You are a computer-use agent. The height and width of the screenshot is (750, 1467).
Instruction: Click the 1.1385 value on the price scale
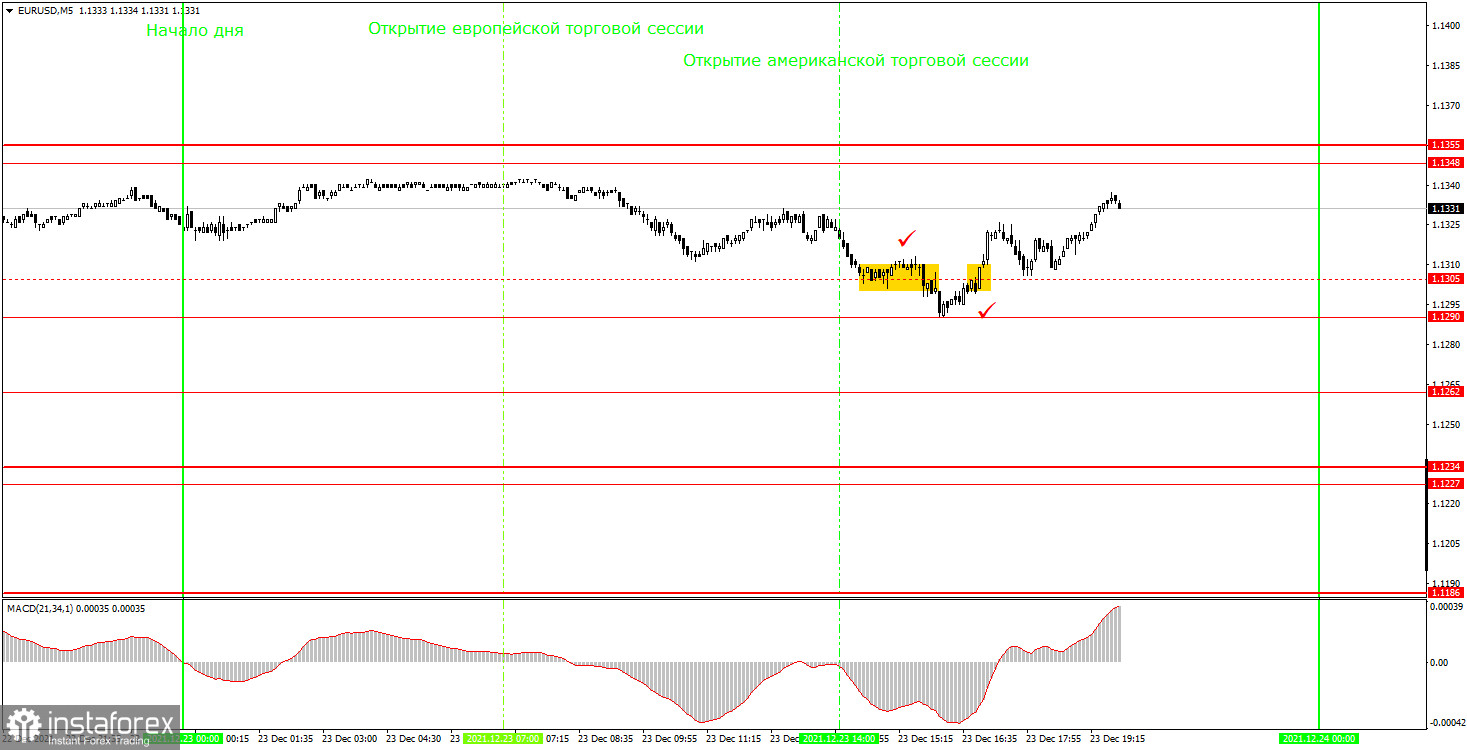click(1446, 66)
